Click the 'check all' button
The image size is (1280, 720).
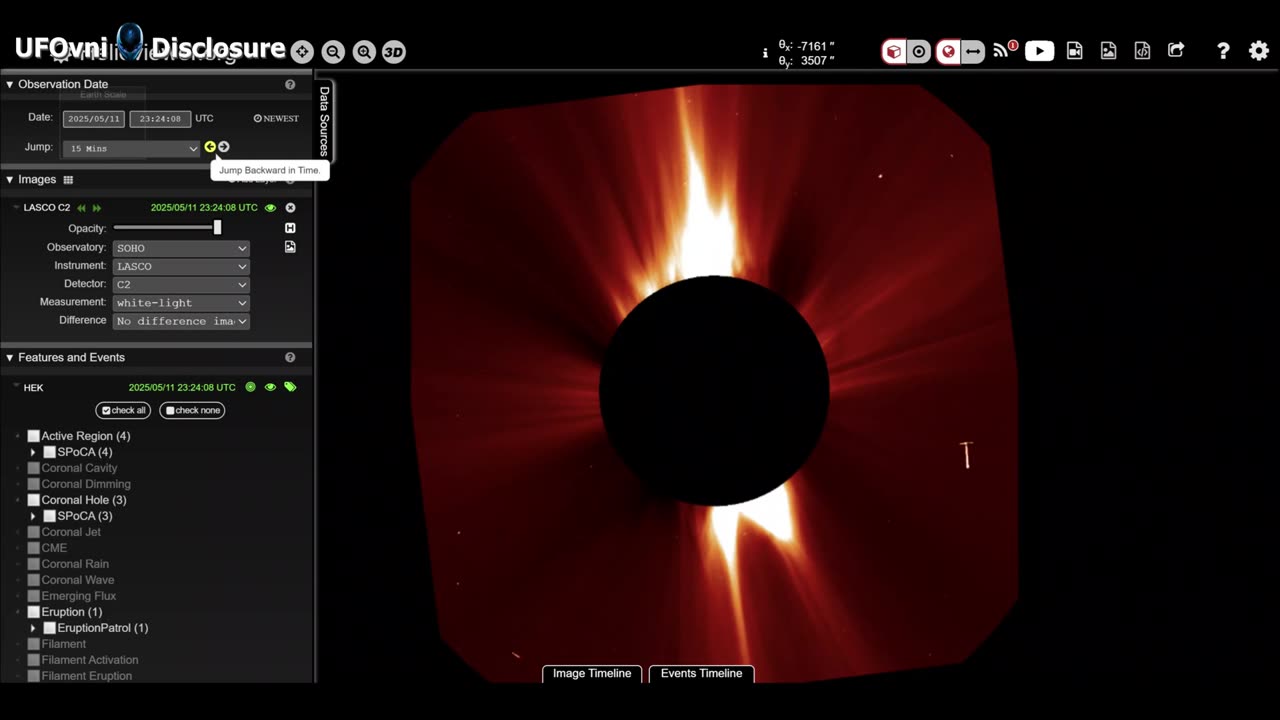(123, 410)
